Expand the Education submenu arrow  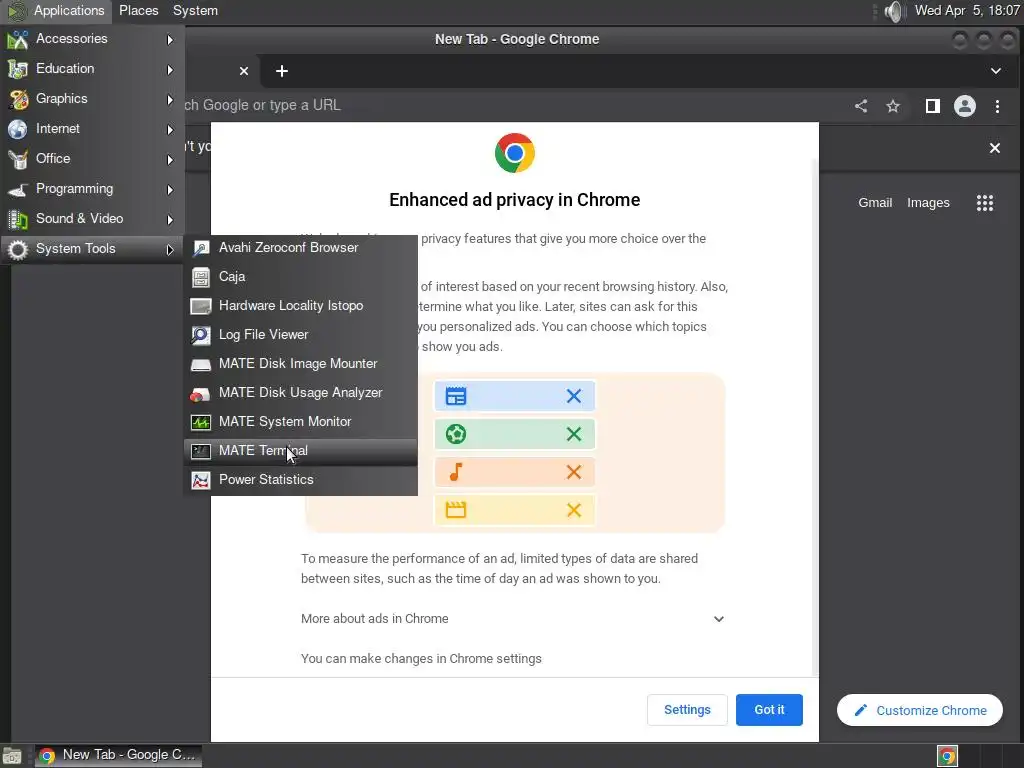coord(170,69)
